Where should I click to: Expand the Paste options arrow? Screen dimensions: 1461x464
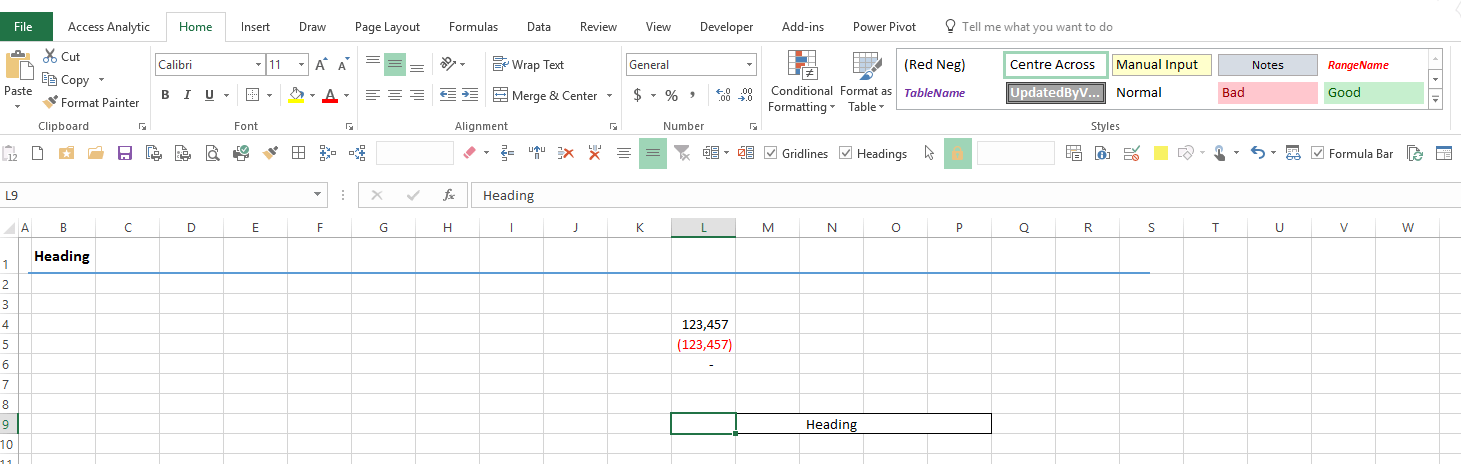pos(18,106)
